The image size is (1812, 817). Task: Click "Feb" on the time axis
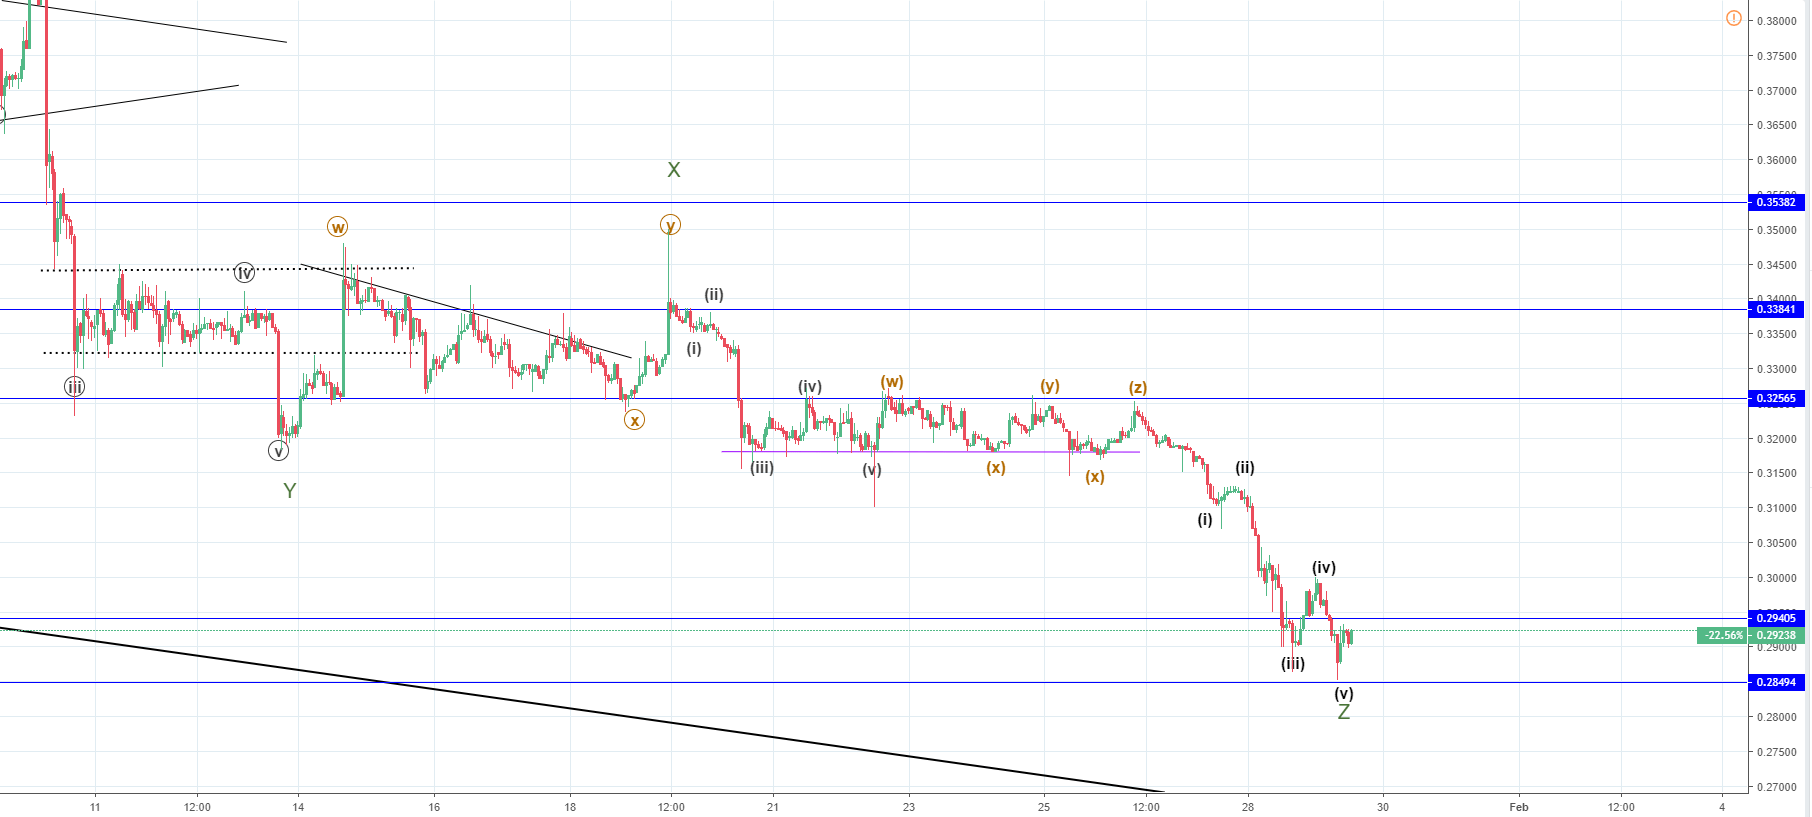click(1519, 807)
